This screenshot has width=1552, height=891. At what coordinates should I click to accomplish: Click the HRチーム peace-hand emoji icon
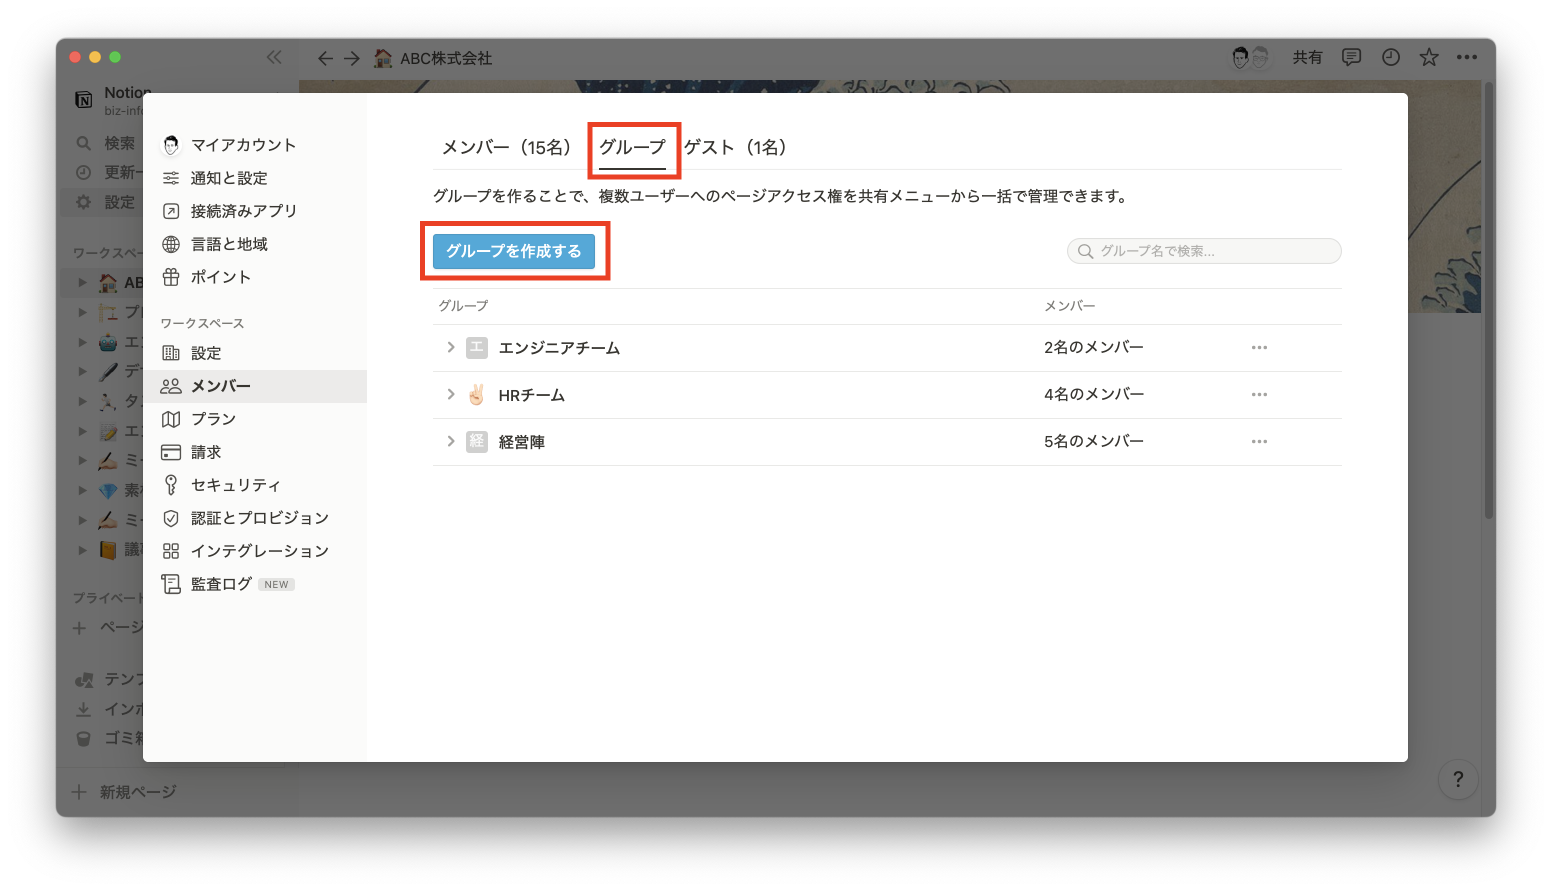477,394
